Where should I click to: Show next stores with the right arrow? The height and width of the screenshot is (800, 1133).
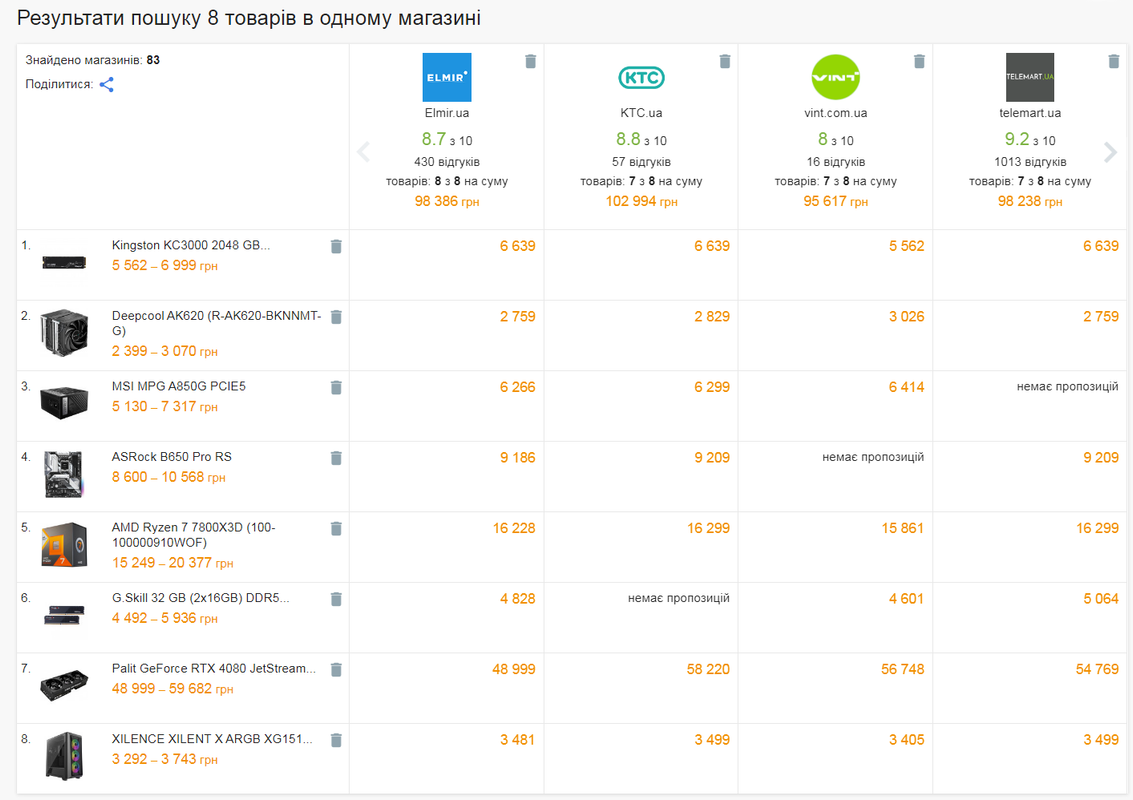(x=1111, y=152)
